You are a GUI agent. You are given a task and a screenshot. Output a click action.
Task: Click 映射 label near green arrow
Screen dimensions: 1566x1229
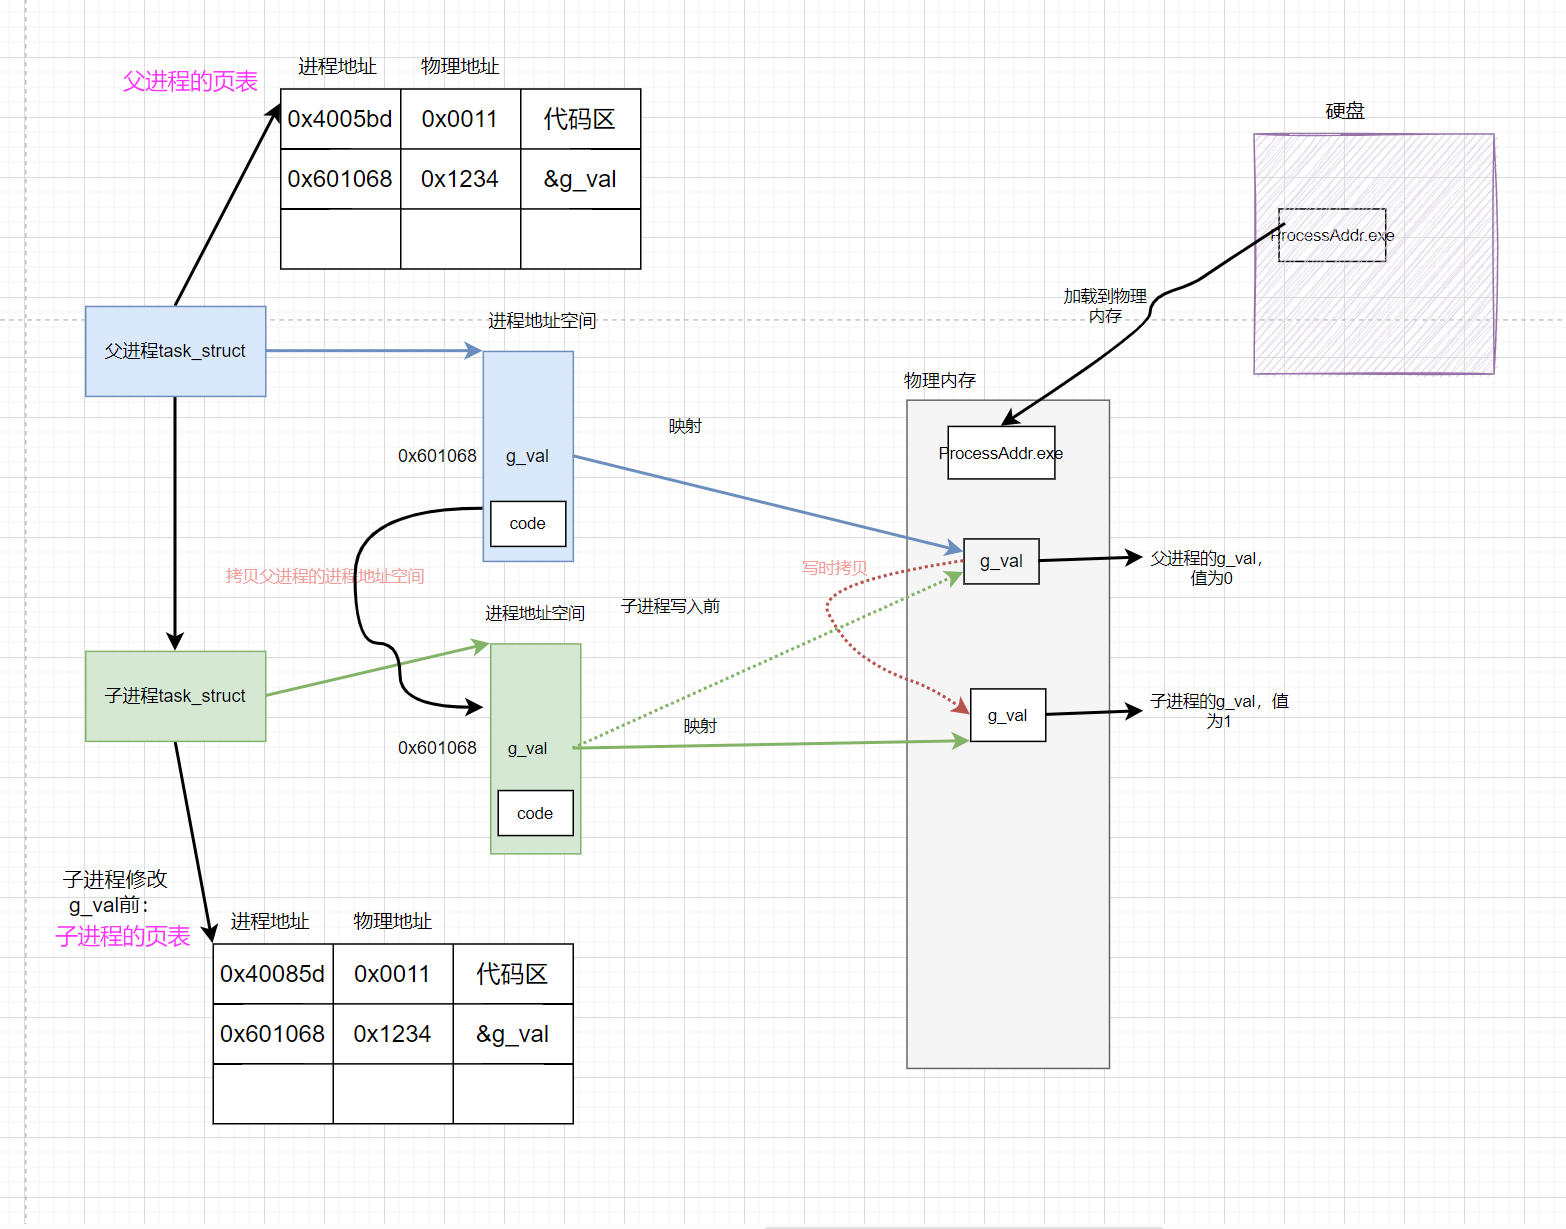click(x=700, y=726)
